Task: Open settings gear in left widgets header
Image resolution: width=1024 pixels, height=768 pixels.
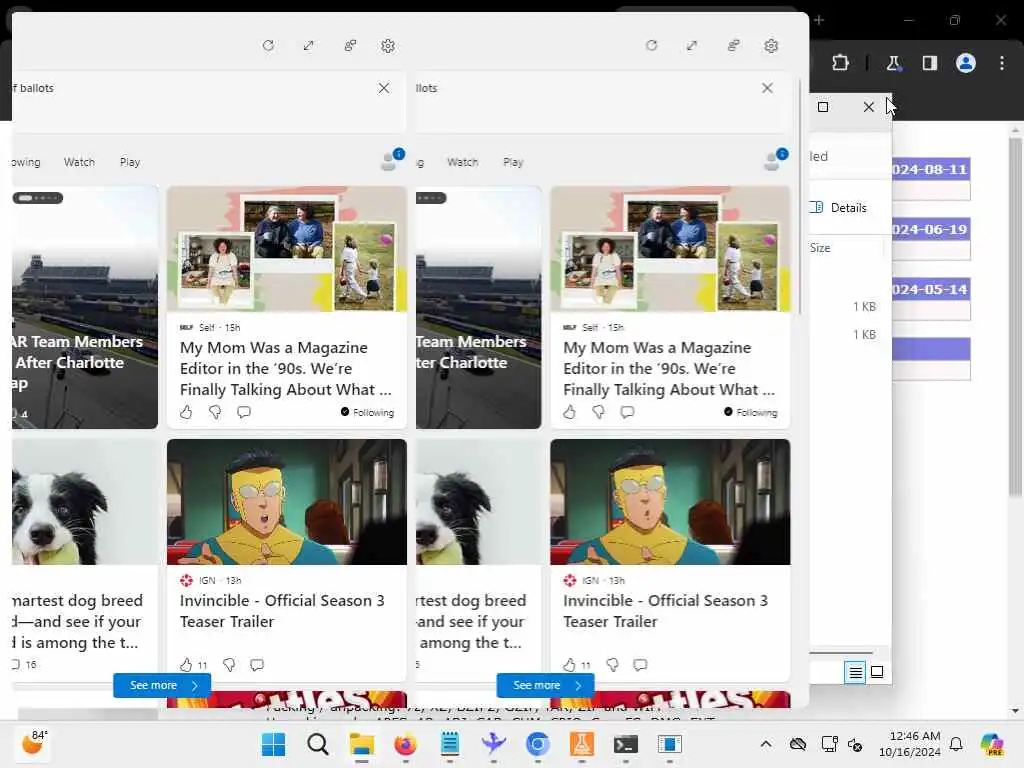Action: click(x=388, y=46)
